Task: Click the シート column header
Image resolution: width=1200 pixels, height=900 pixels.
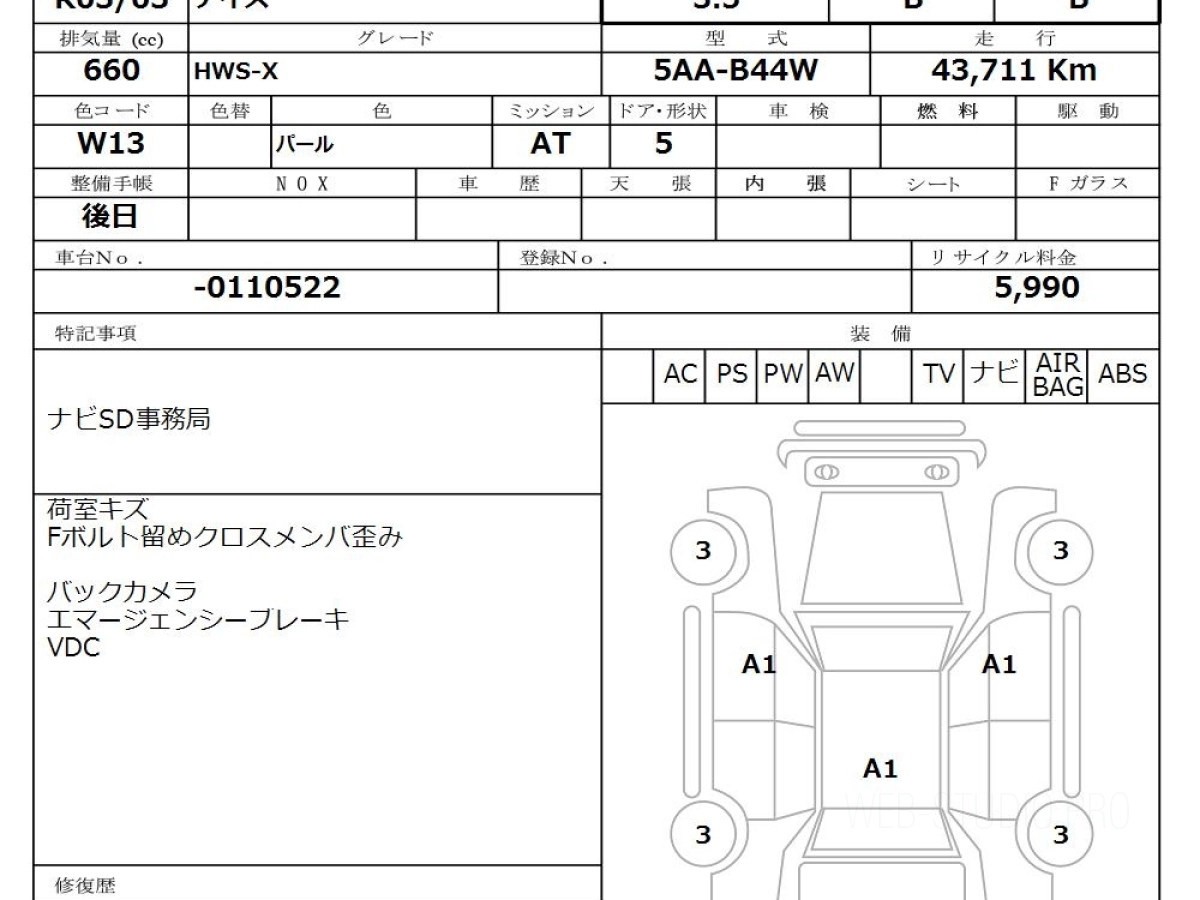Action: 933,184
